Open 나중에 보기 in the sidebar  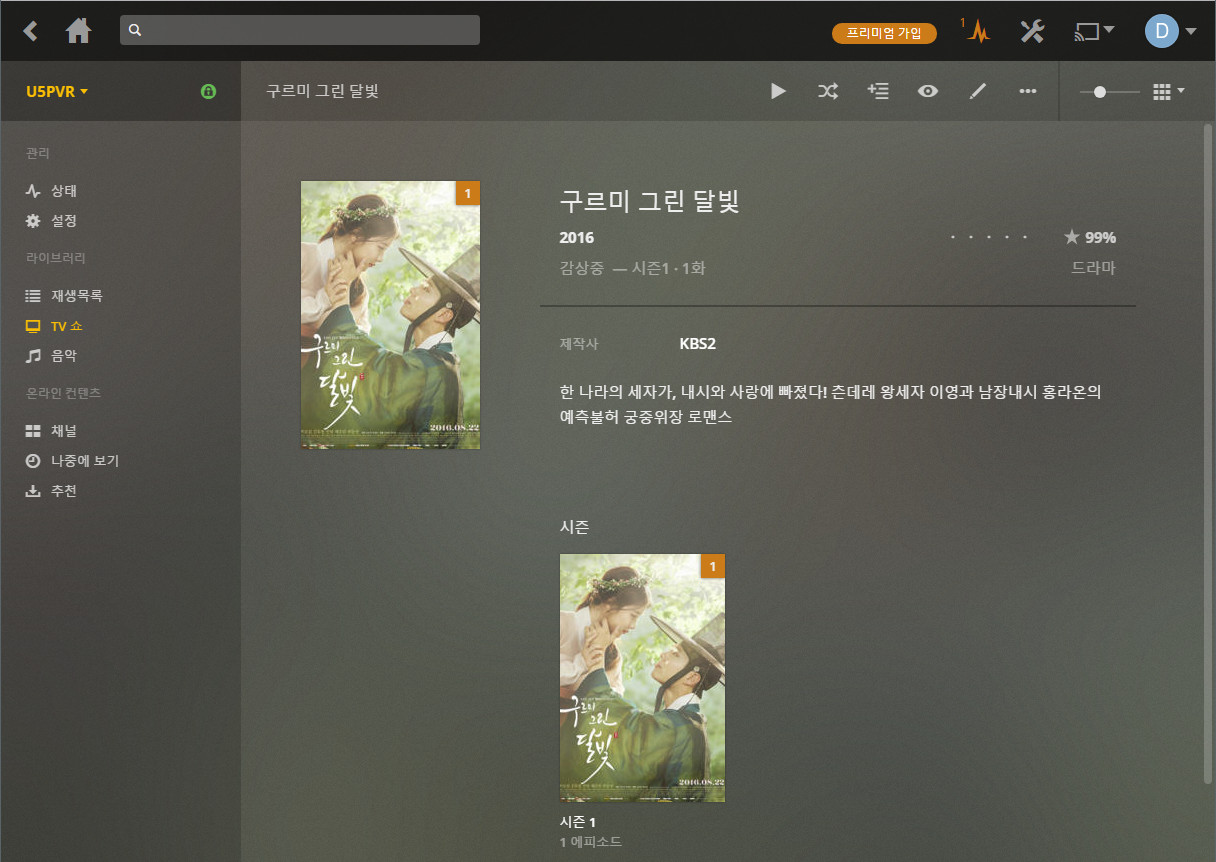click(72, 461)
